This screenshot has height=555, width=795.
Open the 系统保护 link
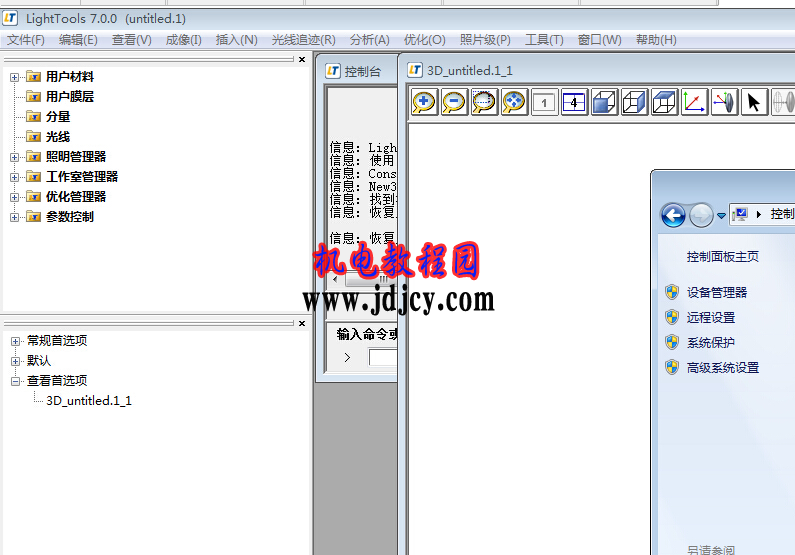click(x=711, y=343)
